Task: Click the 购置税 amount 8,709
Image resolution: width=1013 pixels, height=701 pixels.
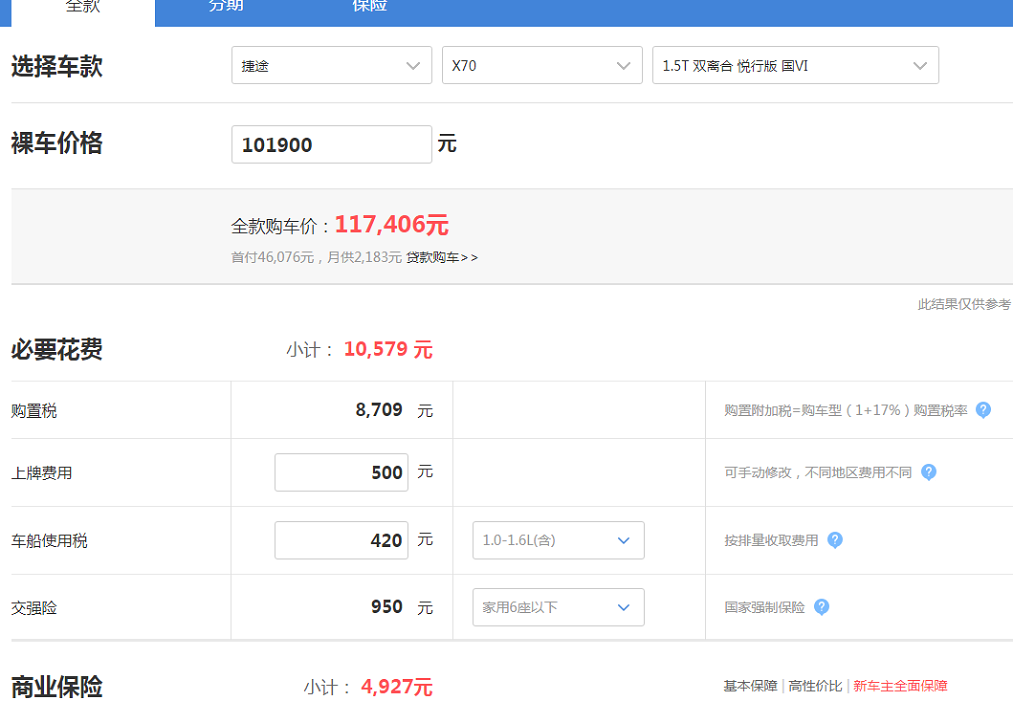Action: (x=379, y=410)
